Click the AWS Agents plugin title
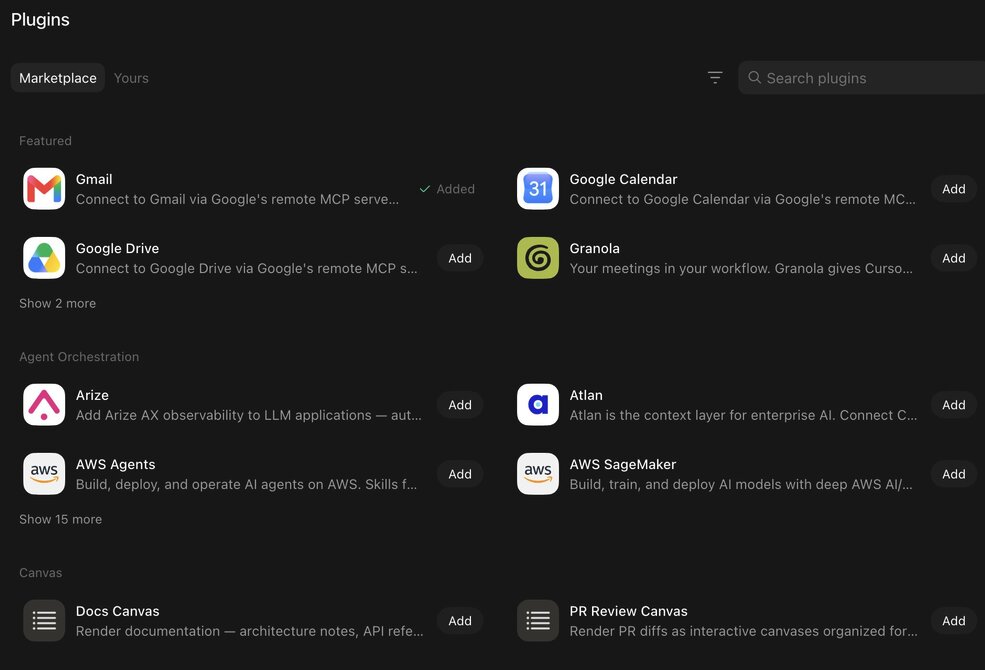 point(115,464)
